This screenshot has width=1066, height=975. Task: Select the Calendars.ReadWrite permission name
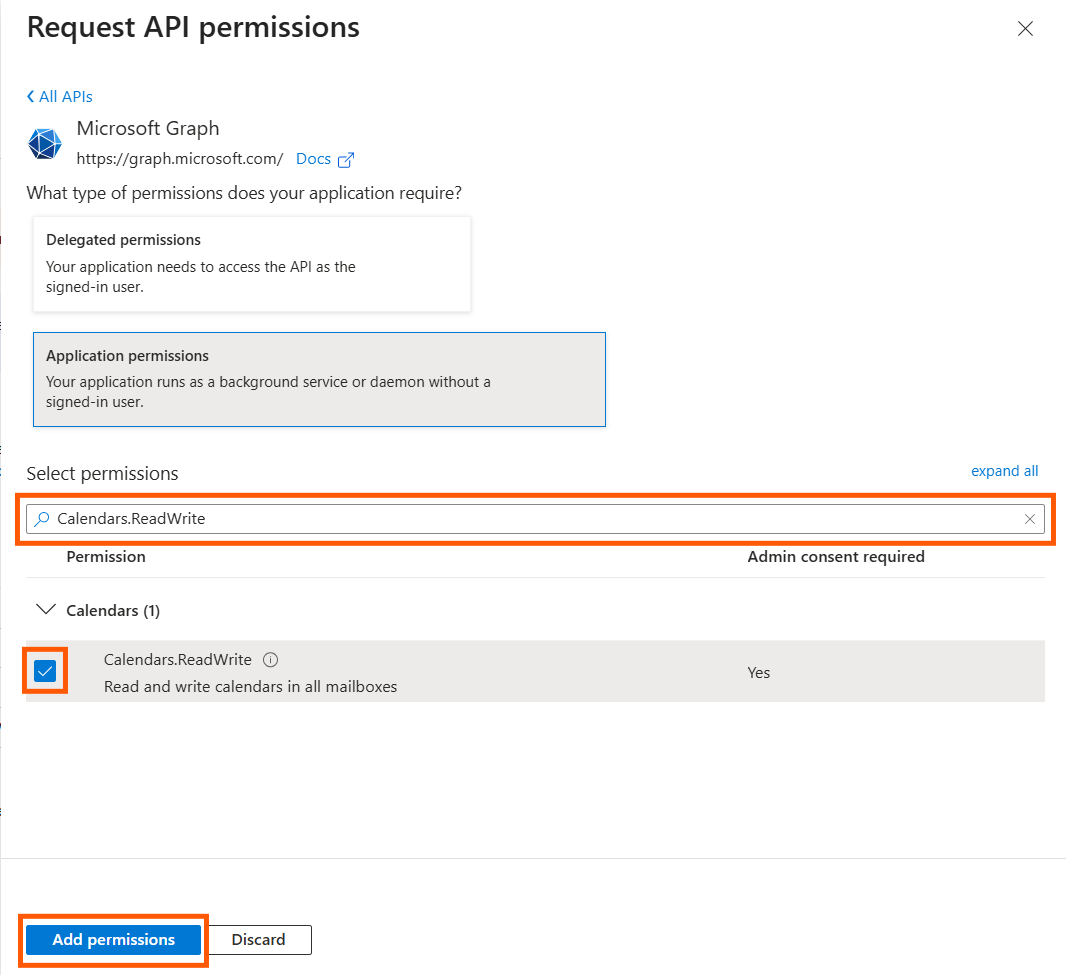(178, 660)
